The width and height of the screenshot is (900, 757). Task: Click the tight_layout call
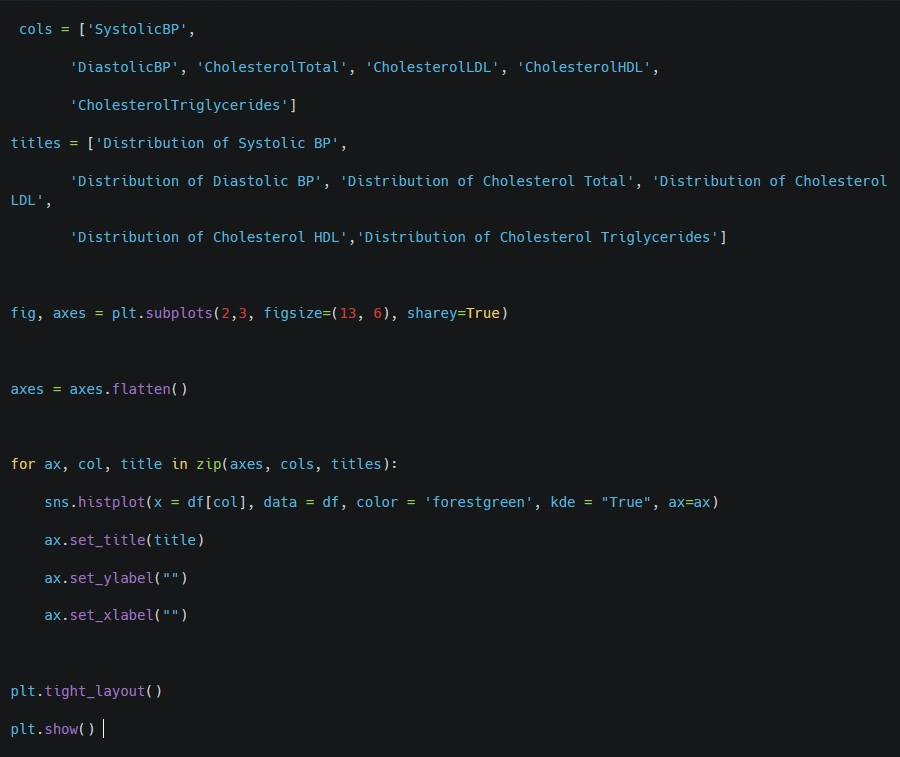point(95,691)
